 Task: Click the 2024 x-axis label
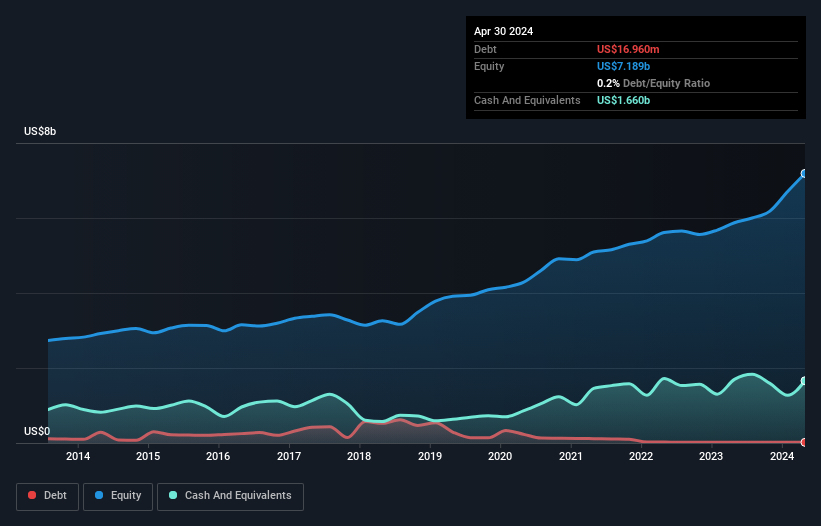tap(782, 456)
